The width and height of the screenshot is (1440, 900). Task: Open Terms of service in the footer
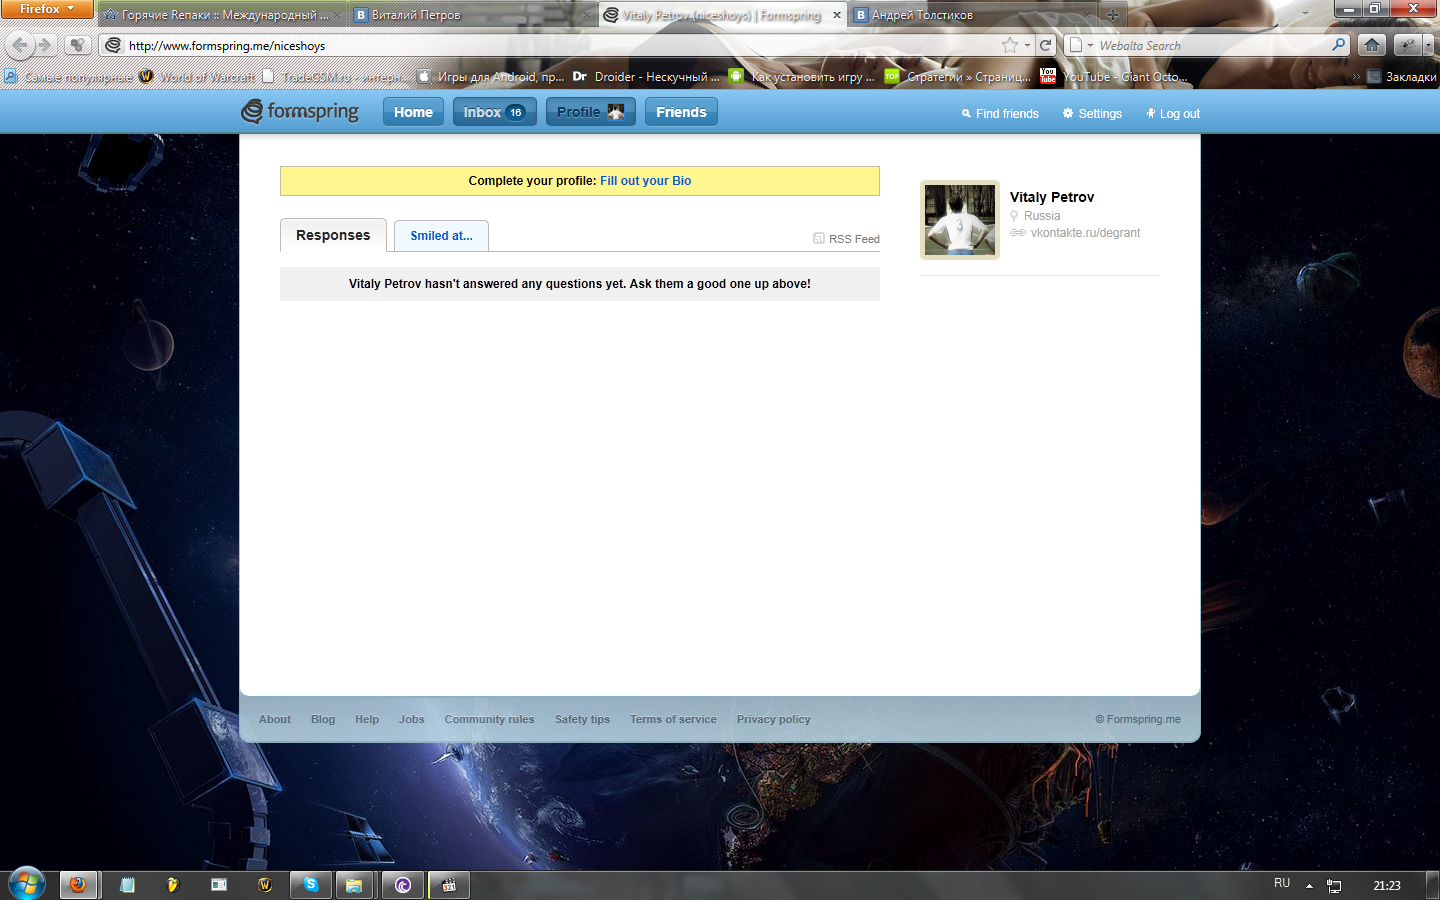tap(673, 719)
